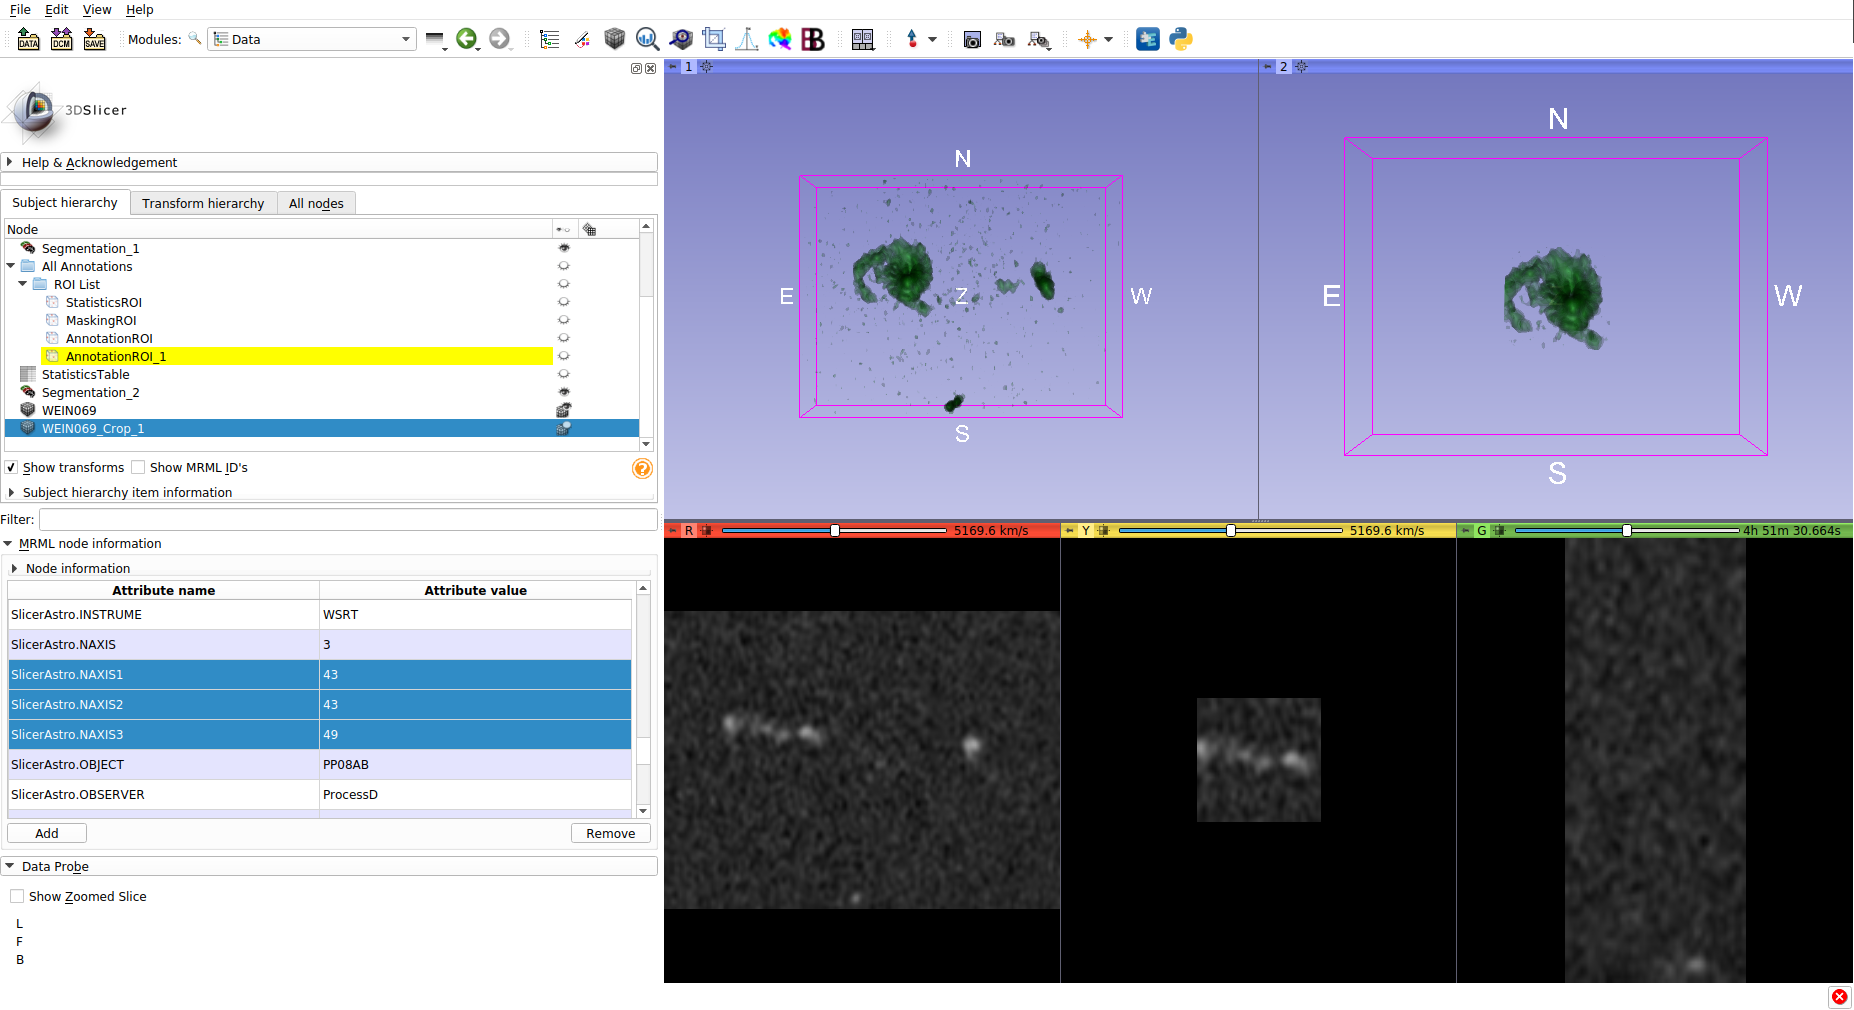Open the volume rendering cube module icon

pos(615,39)
